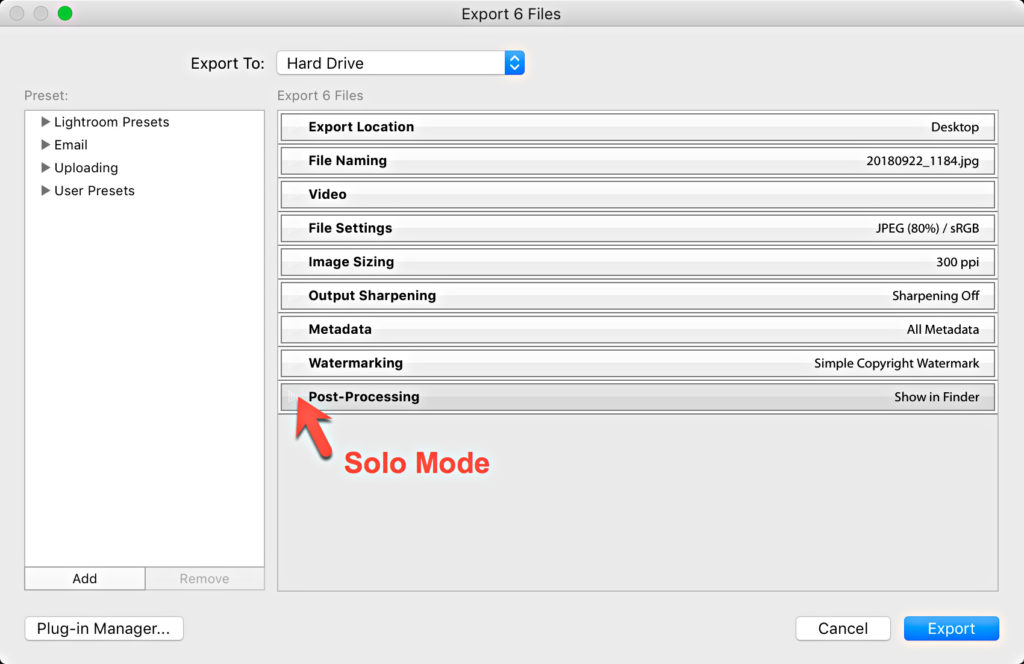Cancel the export dialog
The image size is (1024, 664).
(x=842, y=628)
